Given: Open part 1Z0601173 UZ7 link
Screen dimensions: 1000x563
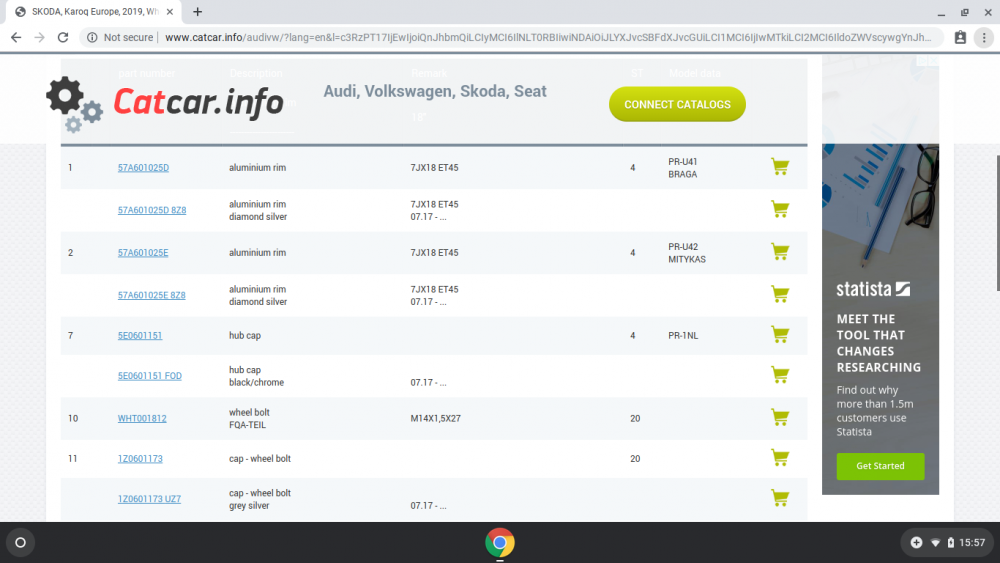Looking at the screenshot, I should coord(149,499).
